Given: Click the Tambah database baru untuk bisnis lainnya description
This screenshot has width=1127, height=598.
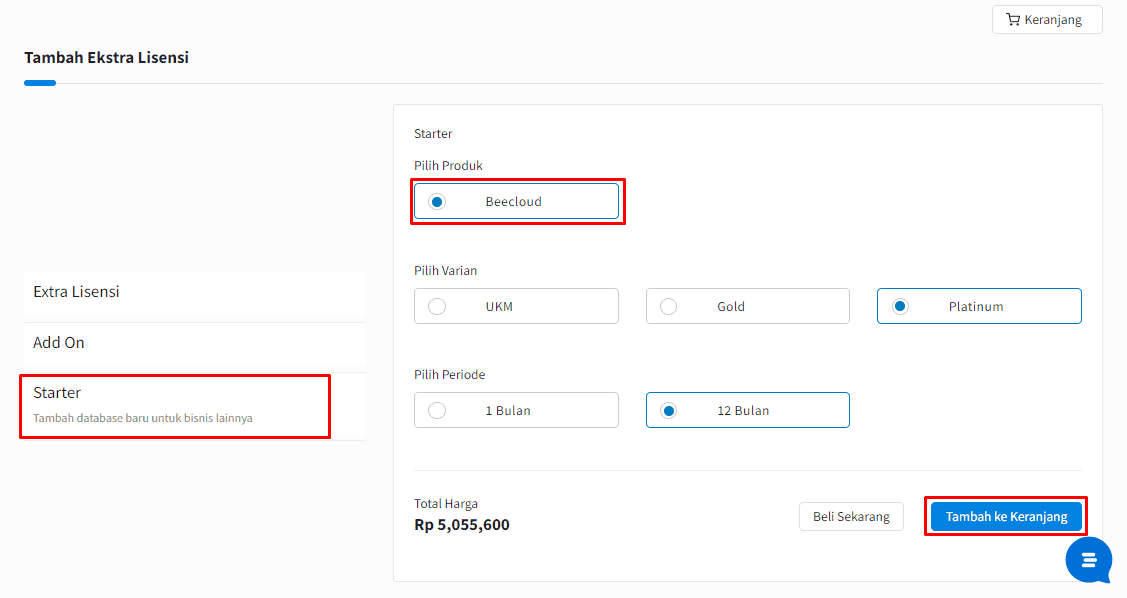Looking at the screenshot, I should point(143,418).
